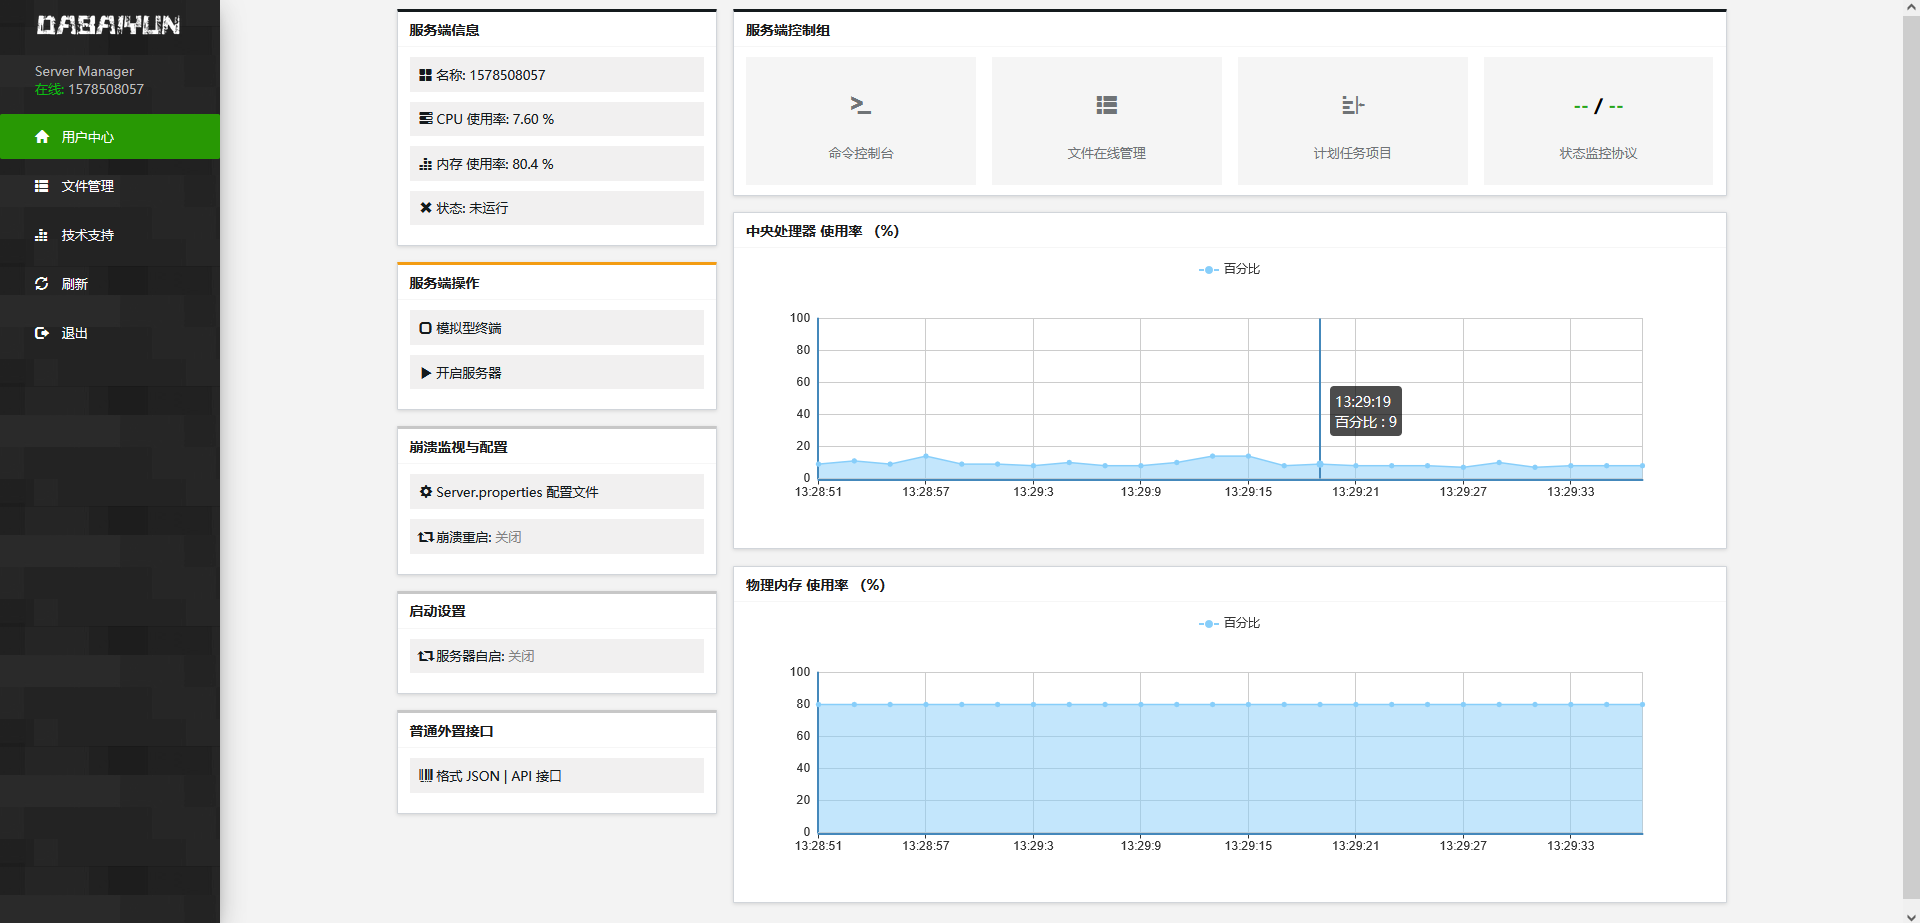Click 普通外置接口 panel heading

(x=451, y=731)
